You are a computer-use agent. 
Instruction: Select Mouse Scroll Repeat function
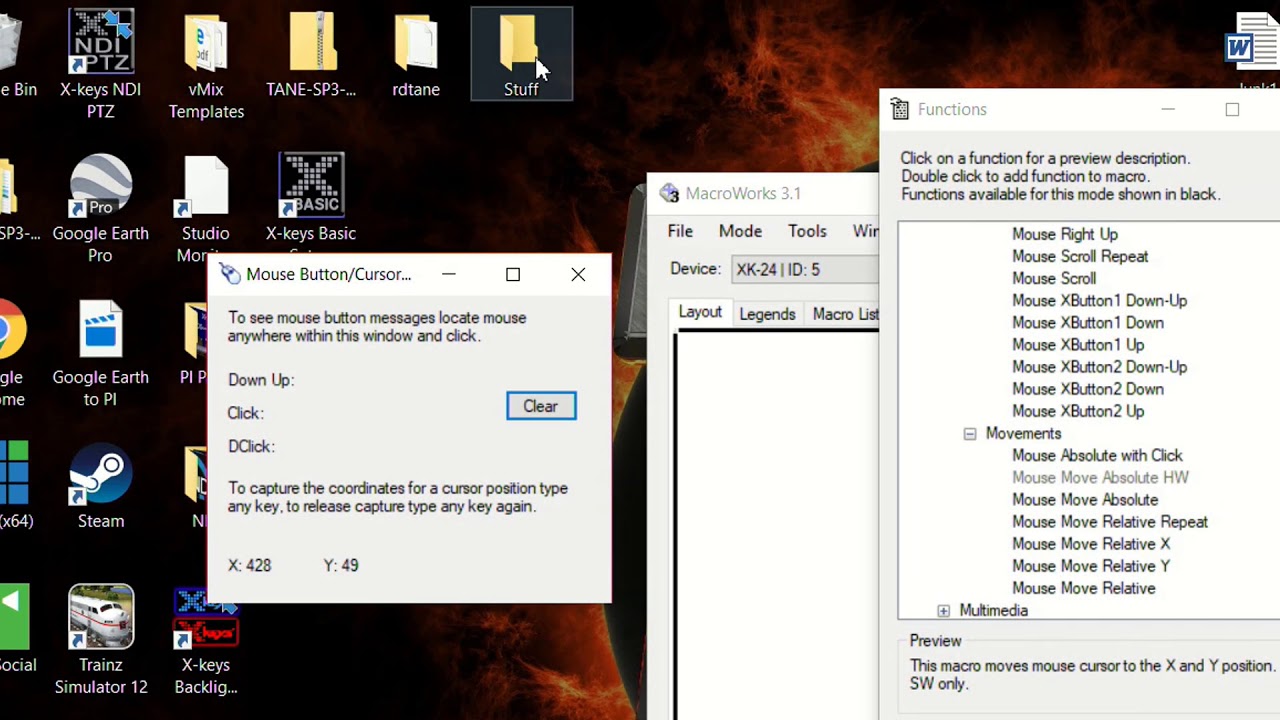1080,256
